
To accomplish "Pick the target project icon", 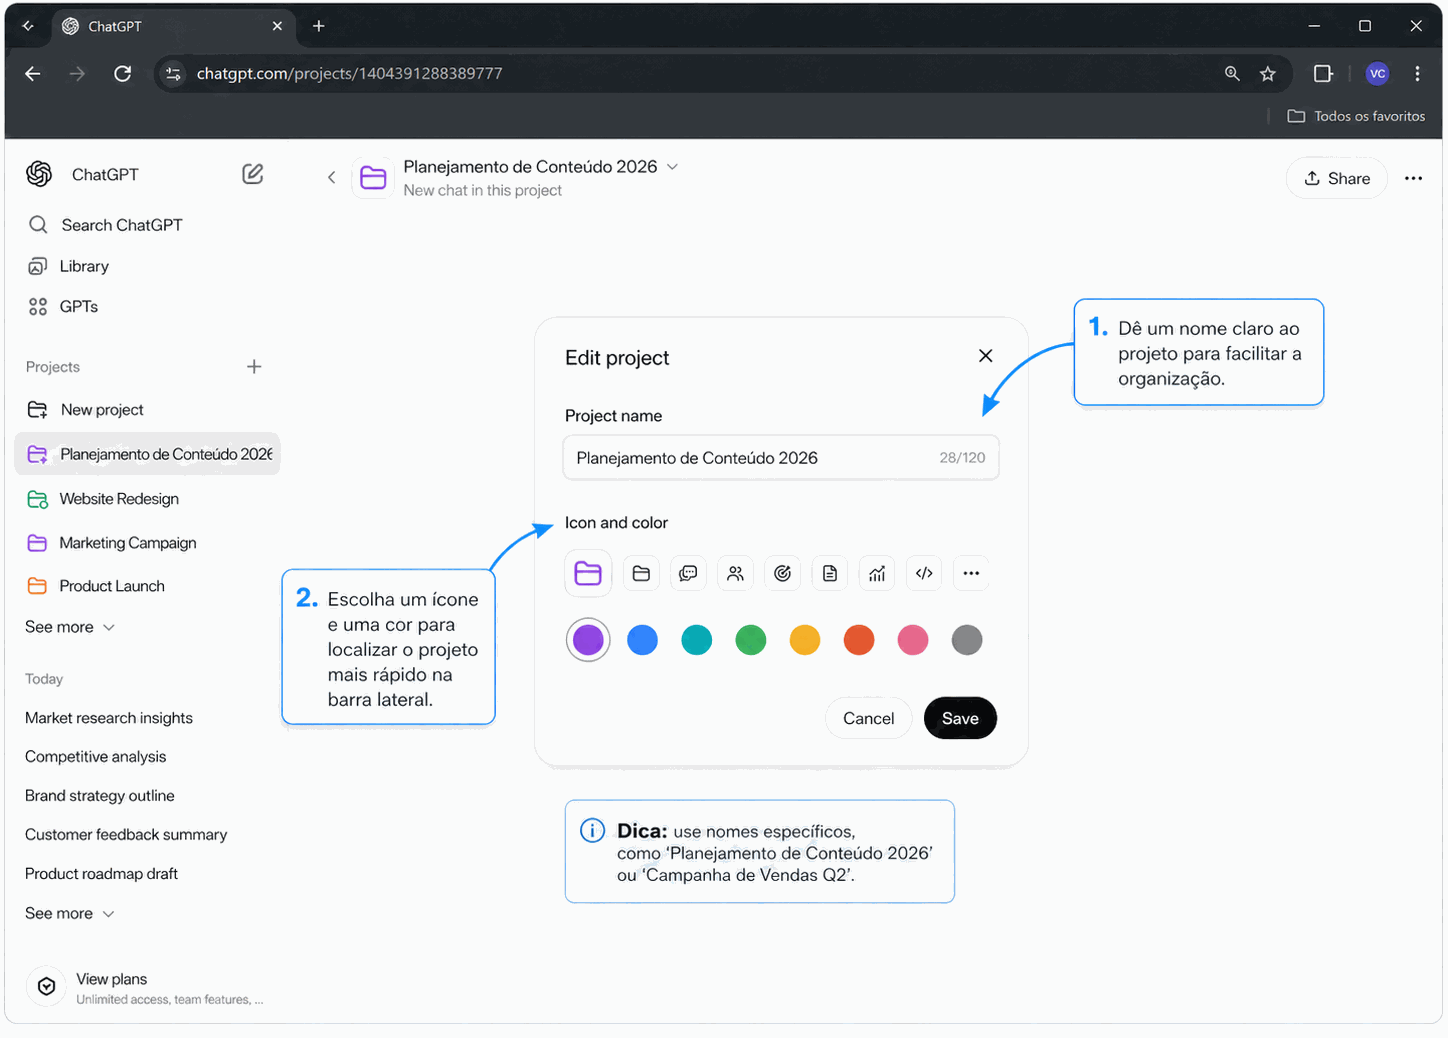I will coord(782,573).
